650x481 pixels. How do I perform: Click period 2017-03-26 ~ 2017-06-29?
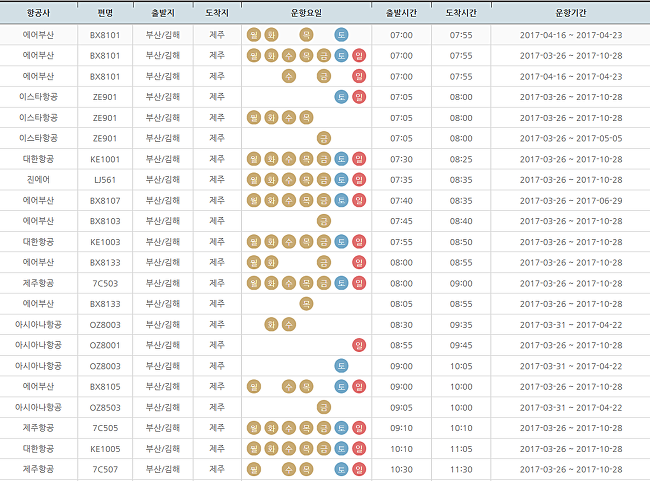[x=571, y=201]
